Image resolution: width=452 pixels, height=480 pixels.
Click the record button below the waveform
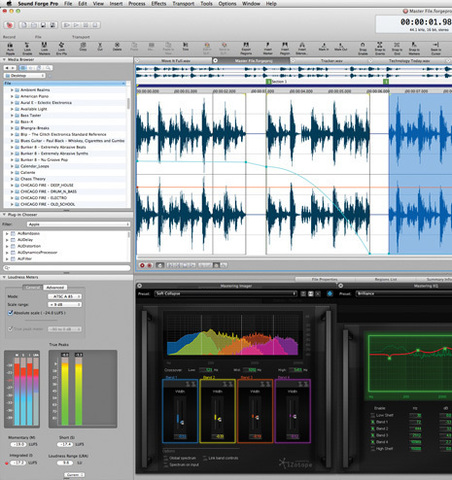tap(142, 265)
